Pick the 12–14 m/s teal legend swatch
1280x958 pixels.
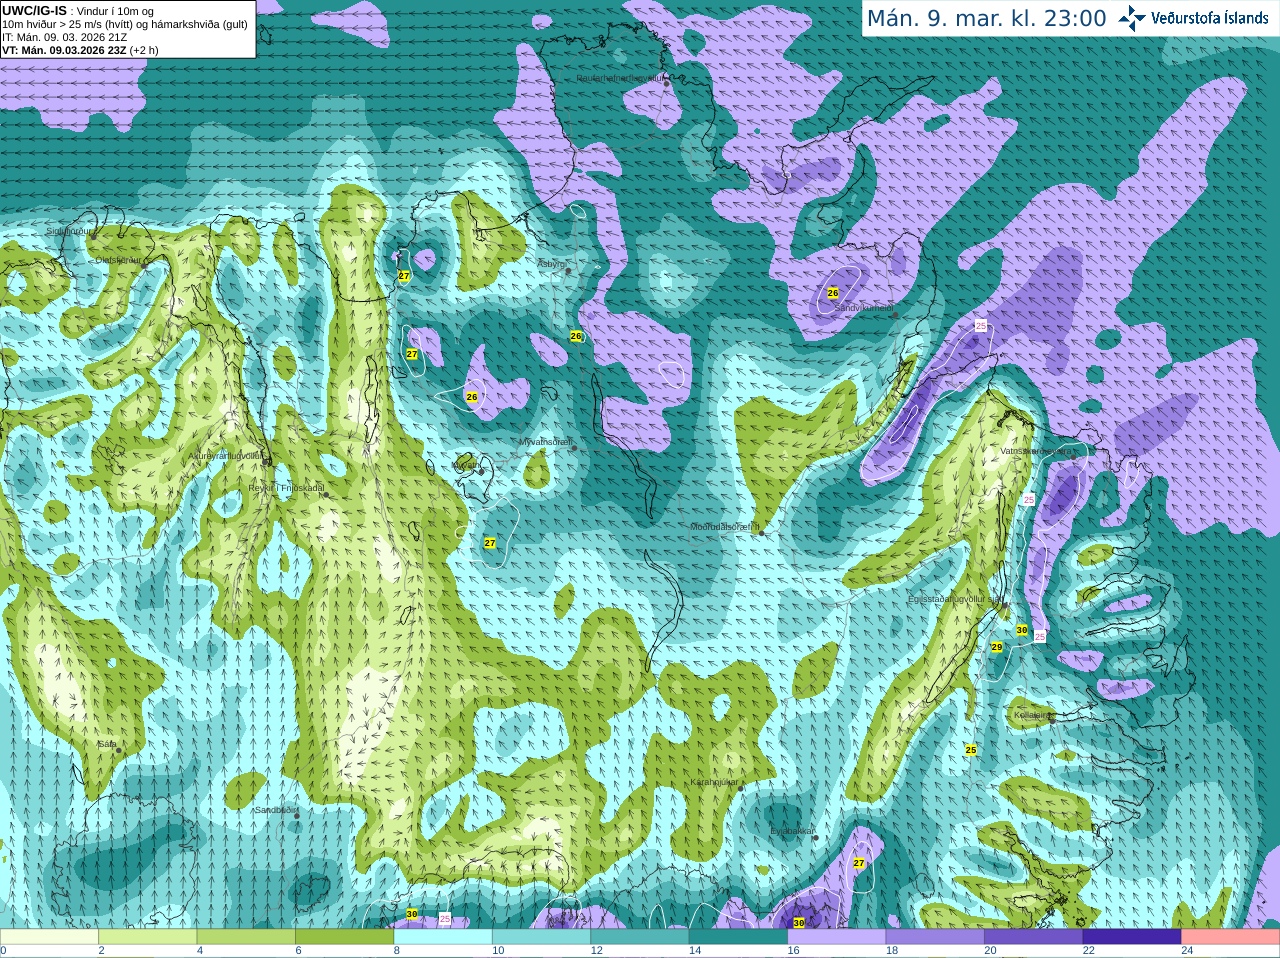pos(640,937)
